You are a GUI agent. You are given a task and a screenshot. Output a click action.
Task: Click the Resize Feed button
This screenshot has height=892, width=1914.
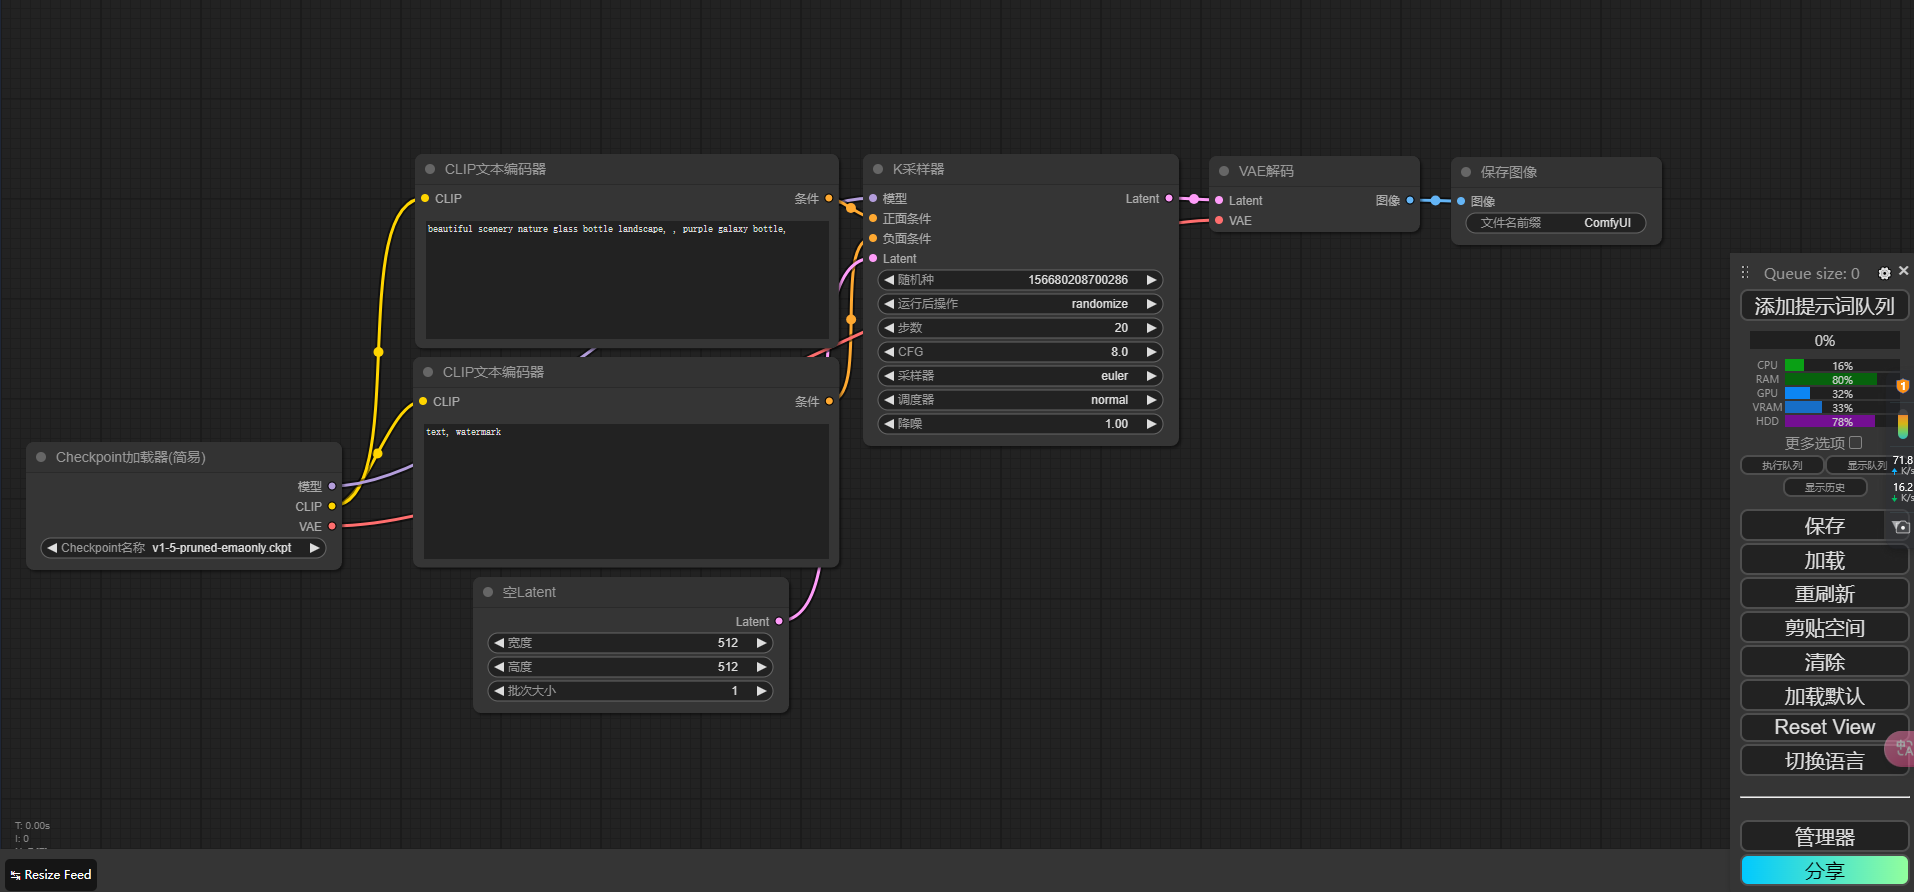(51, 874)
